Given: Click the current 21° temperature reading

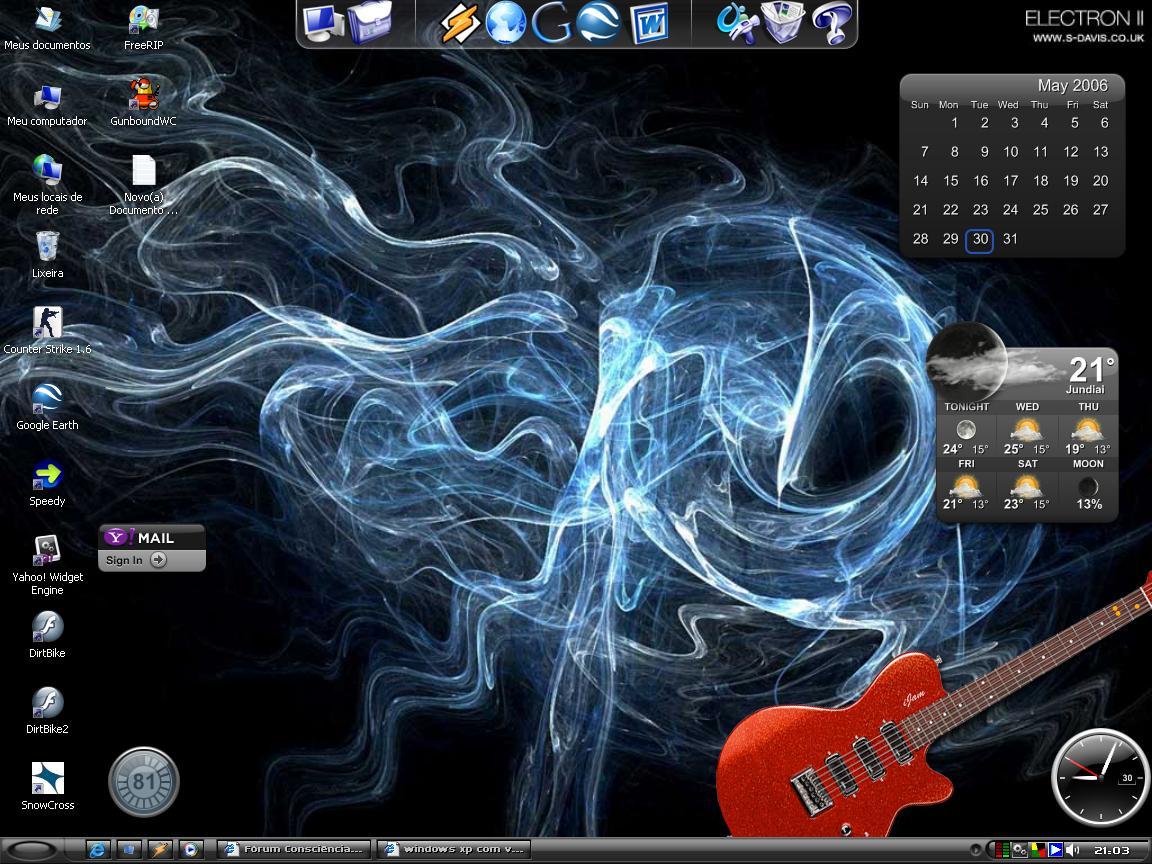Looking at the screenshot, I should tap(1091, 368).
